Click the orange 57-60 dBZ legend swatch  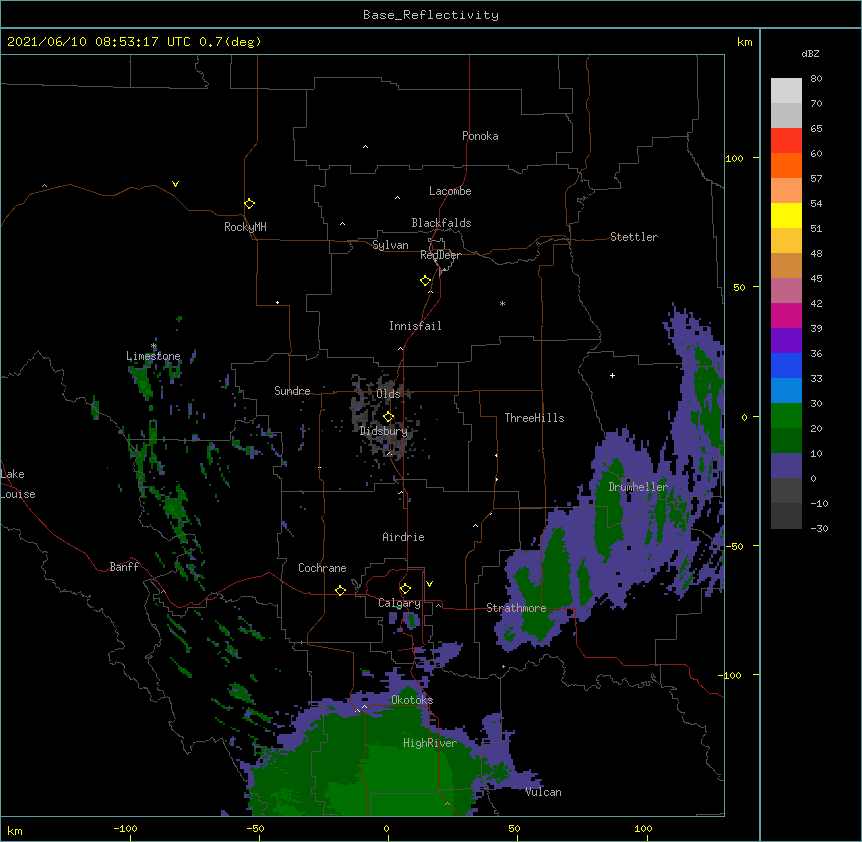(786, 165)
